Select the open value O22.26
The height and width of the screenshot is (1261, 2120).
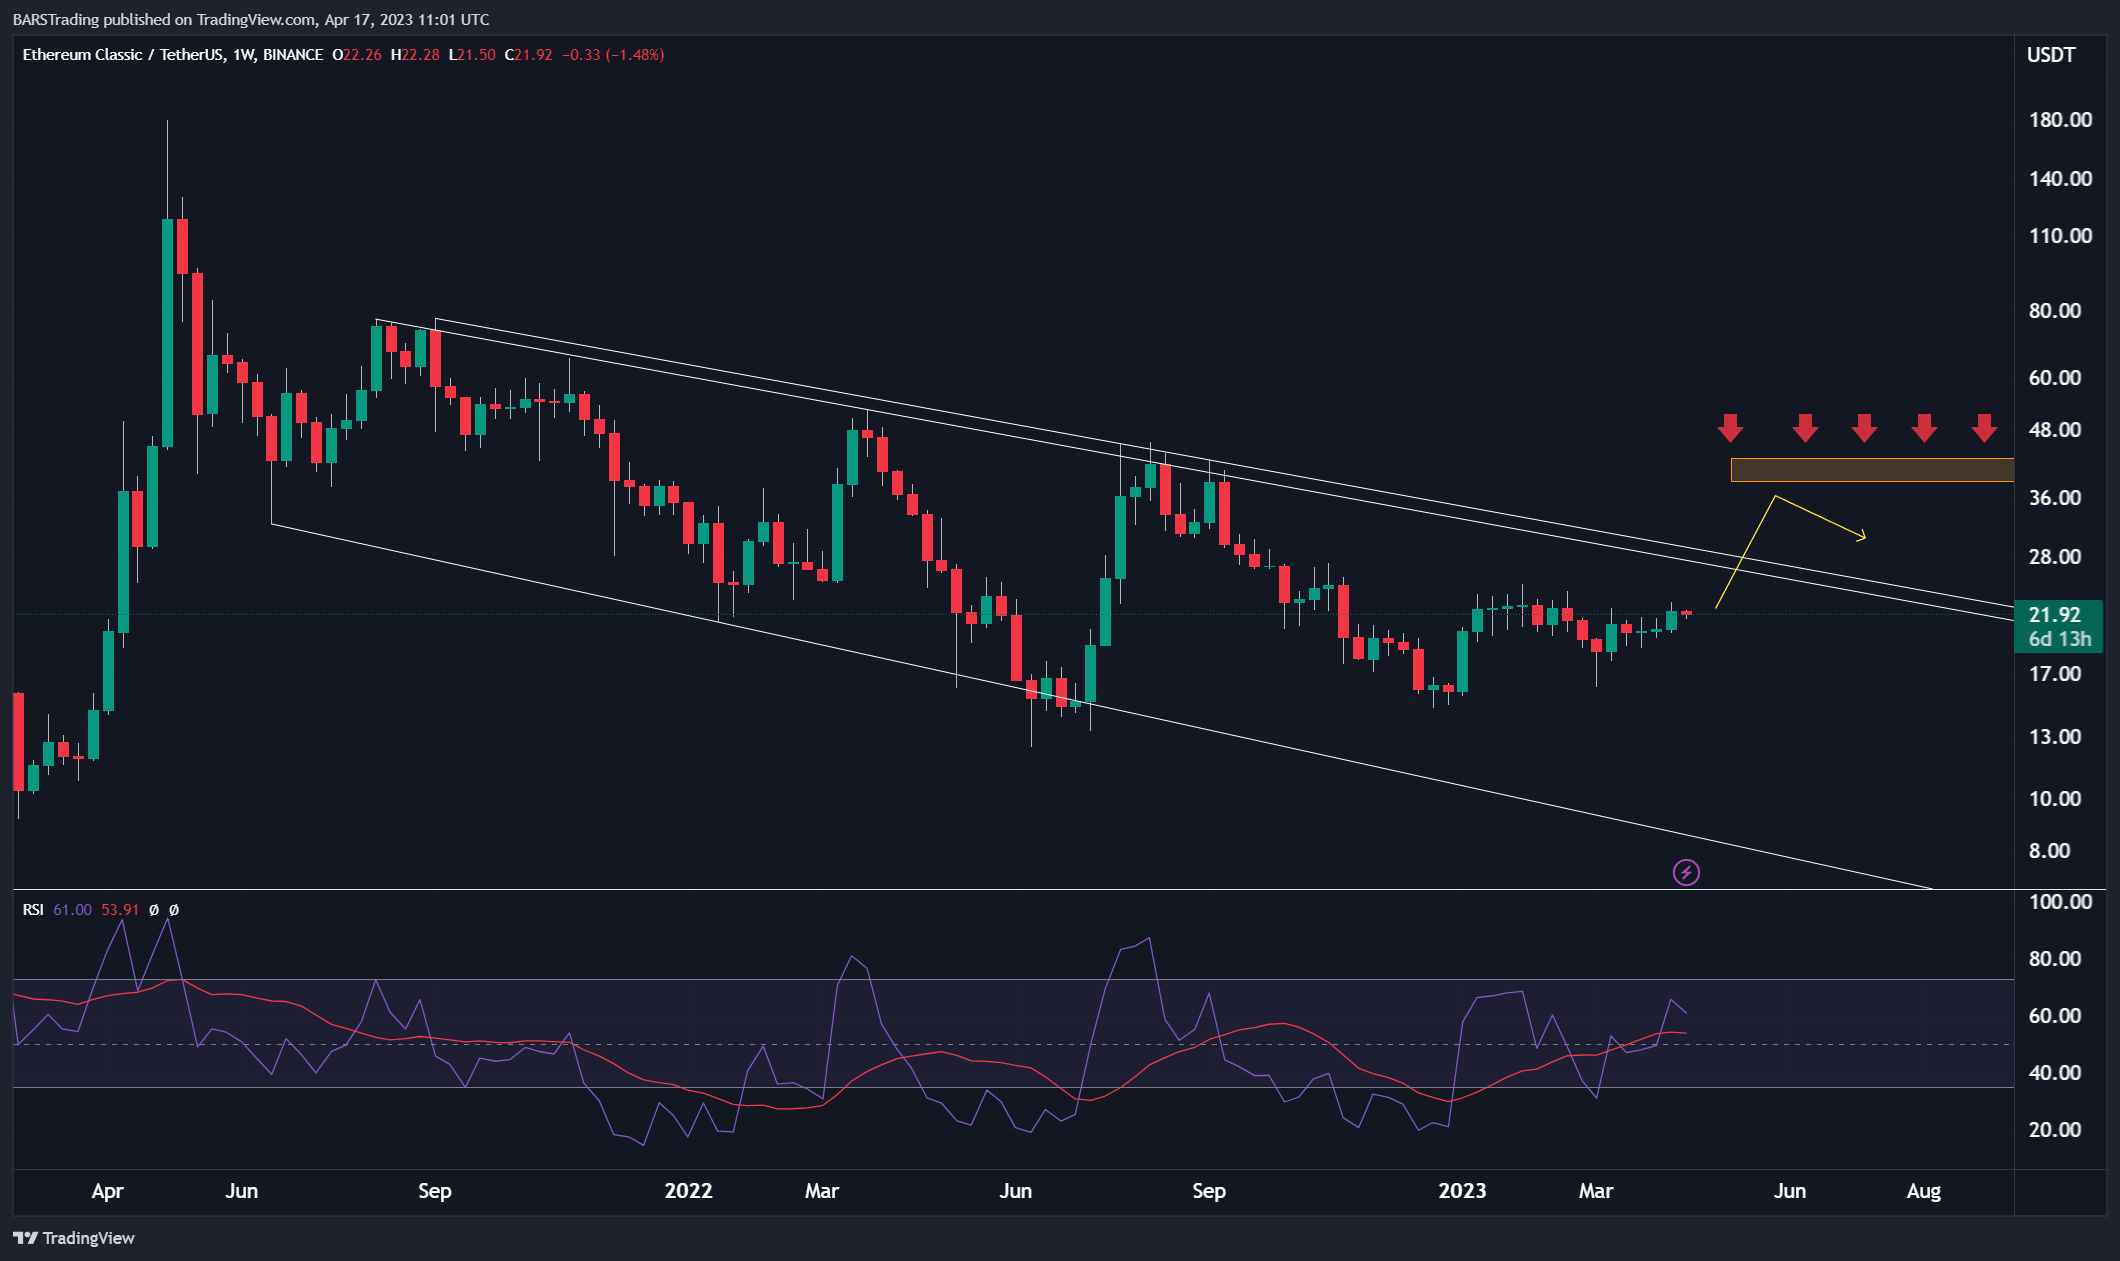pyautogui.click(x=357, y=55)
